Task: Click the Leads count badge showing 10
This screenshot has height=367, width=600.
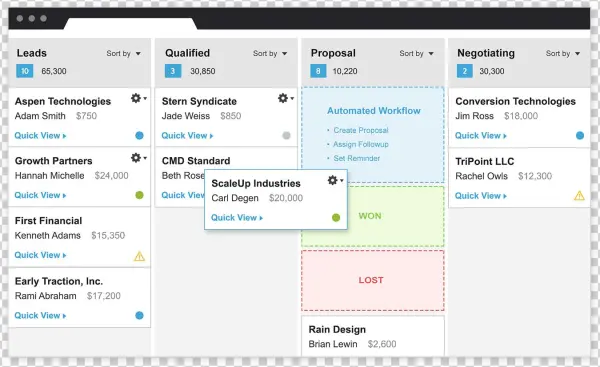Action: coord(24,71)
